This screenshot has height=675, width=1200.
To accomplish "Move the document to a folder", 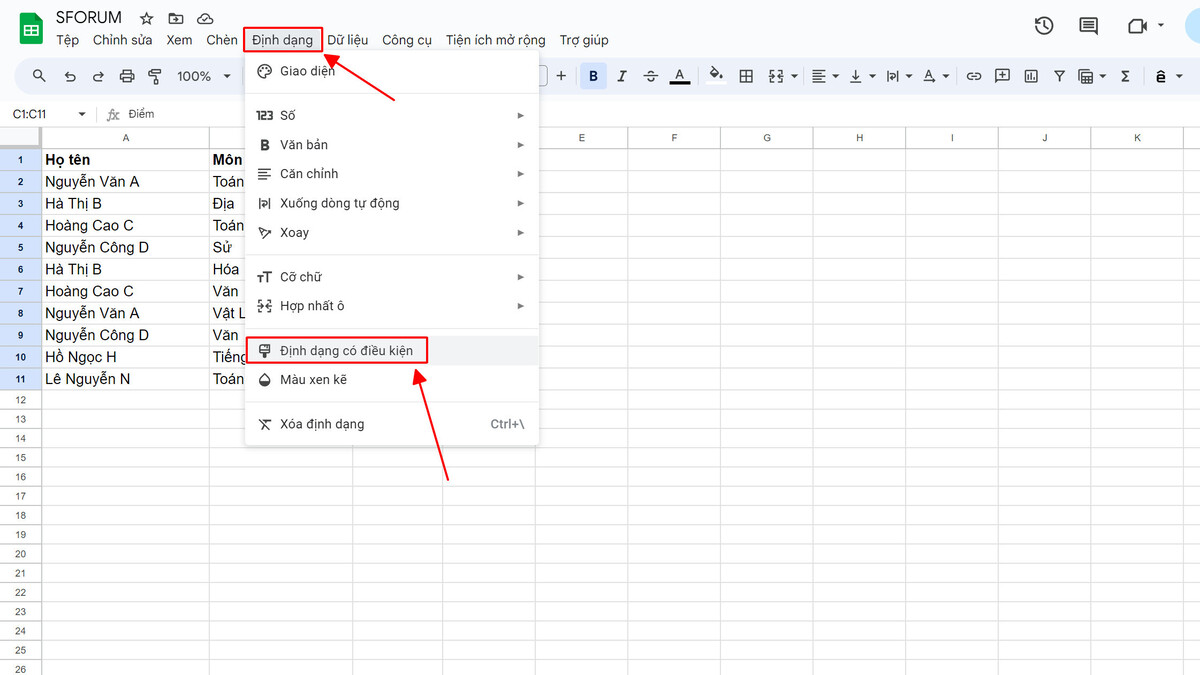I will pos(176,19).
